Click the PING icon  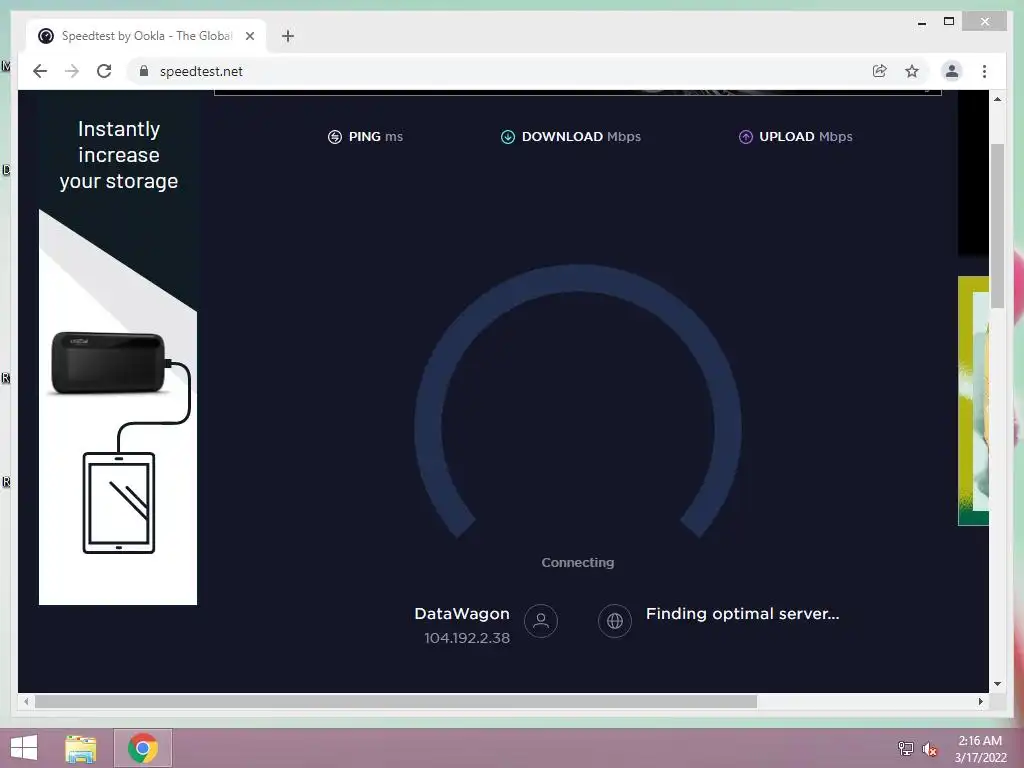coord(334,136)
